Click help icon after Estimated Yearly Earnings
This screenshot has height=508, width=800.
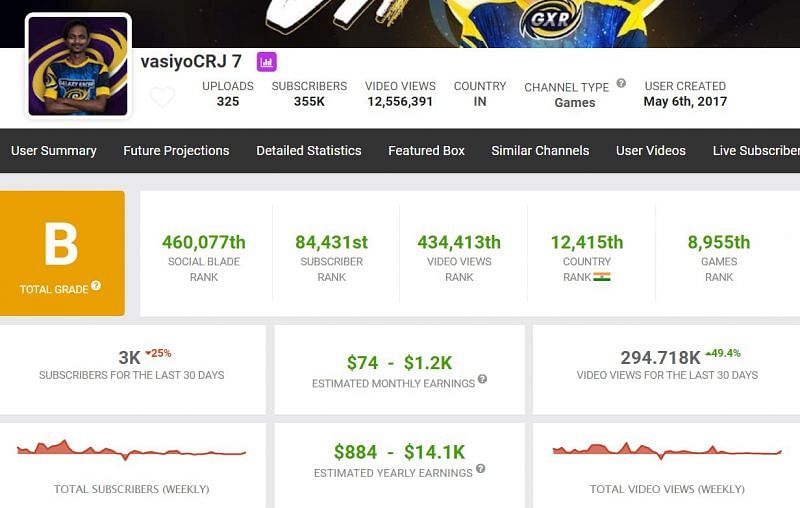tap(480, 469)
